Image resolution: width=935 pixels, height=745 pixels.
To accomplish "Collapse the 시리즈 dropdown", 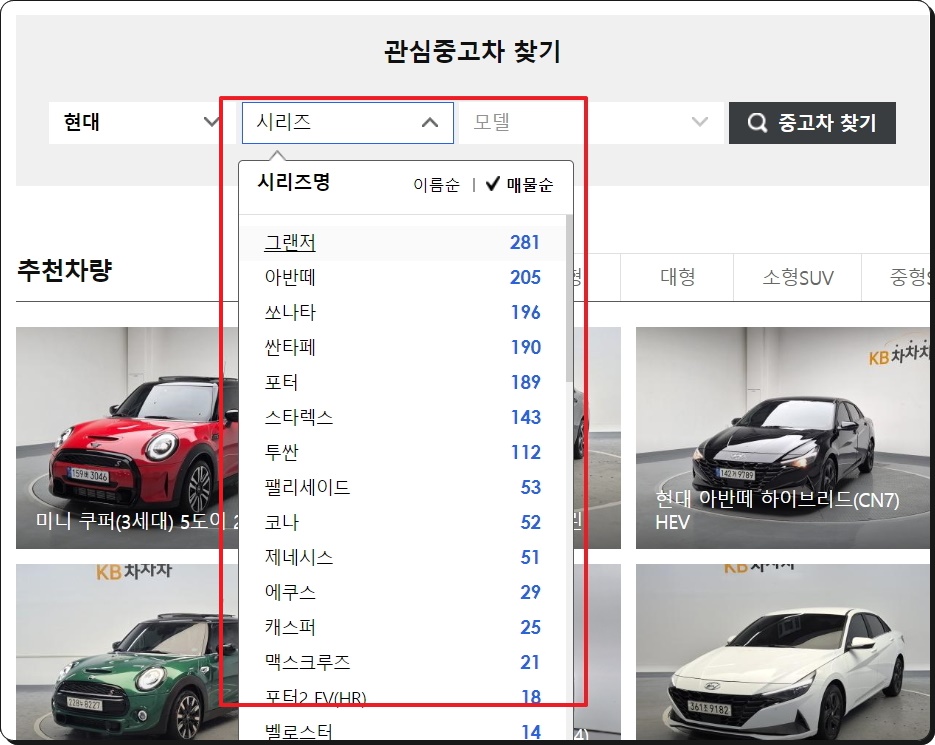I will click(x=348, y=122).
